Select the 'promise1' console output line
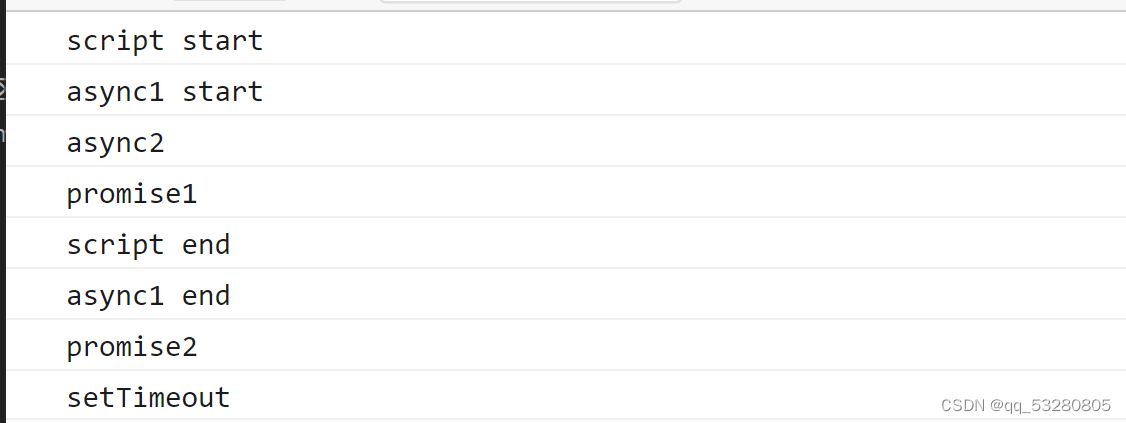The image size is (1126, 423). [566, 192]
